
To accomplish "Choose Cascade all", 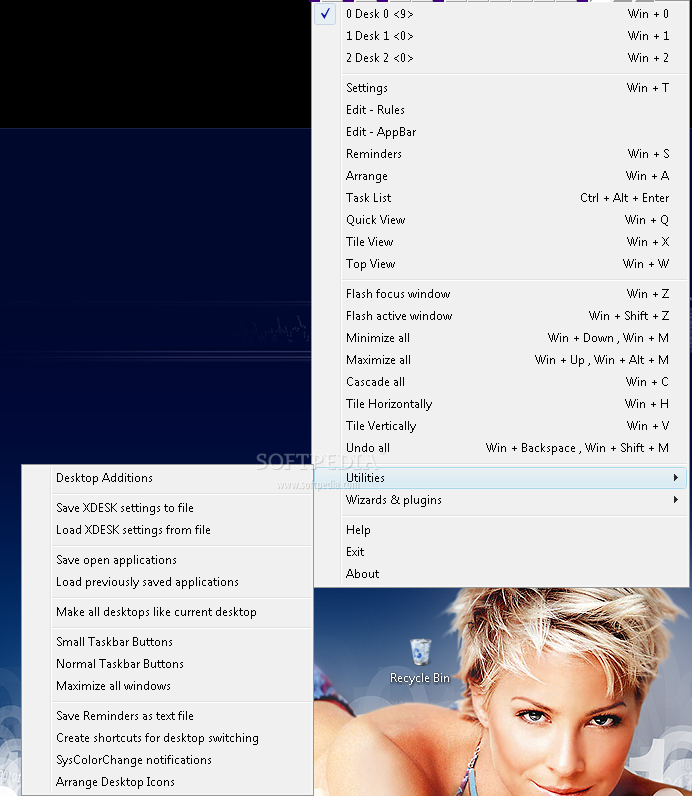I will 500,382.
